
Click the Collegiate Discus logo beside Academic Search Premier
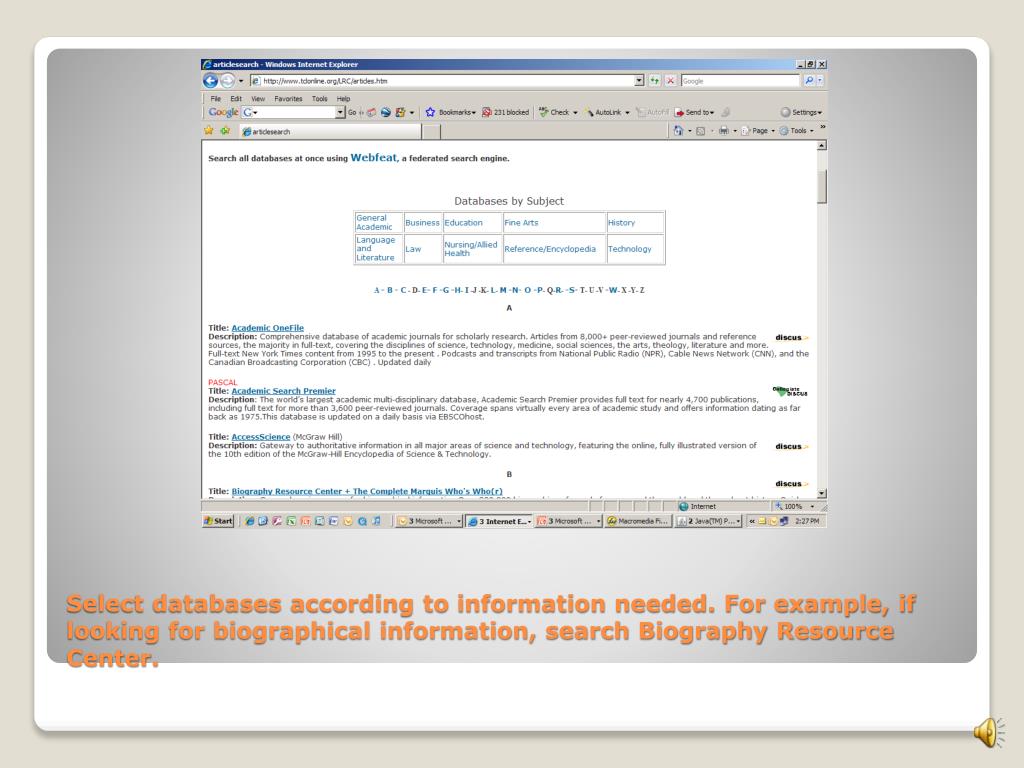(790, 391)
